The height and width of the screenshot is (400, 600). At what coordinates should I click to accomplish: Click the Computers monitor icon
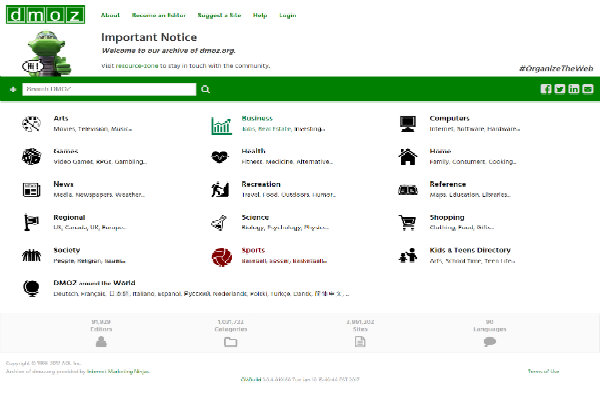408,124
